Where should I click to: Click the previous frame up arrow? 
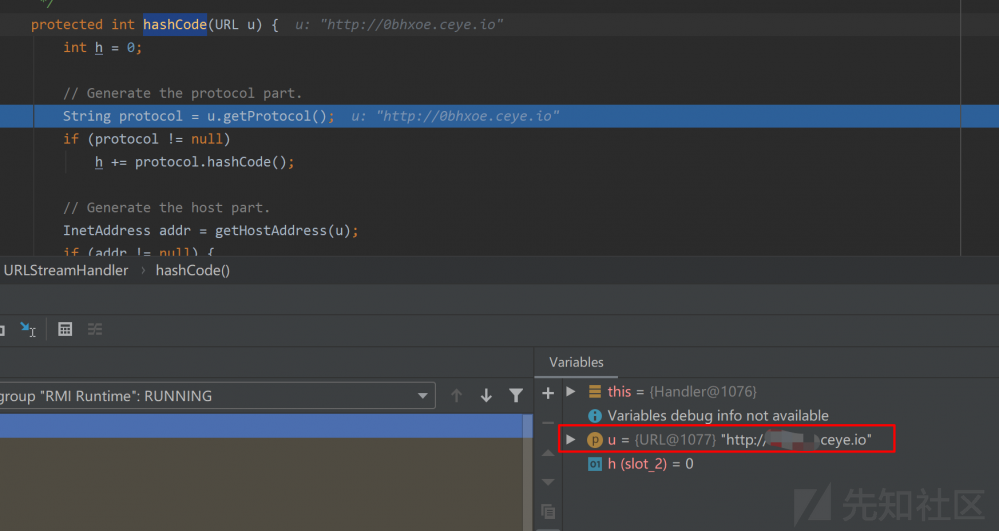point(456,396)
